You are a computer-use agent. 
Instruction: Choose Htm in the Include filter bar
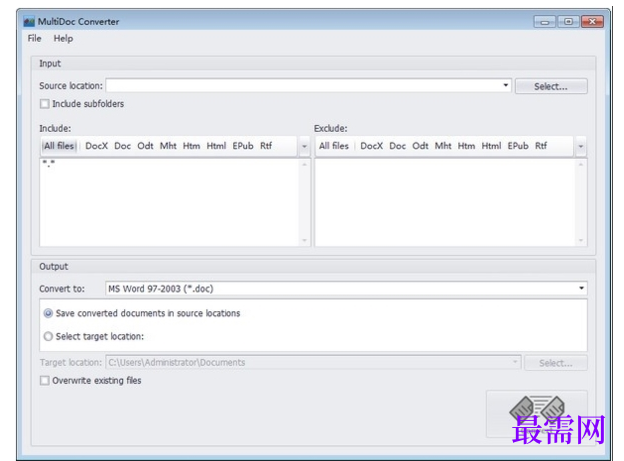(x=191, y=146)
